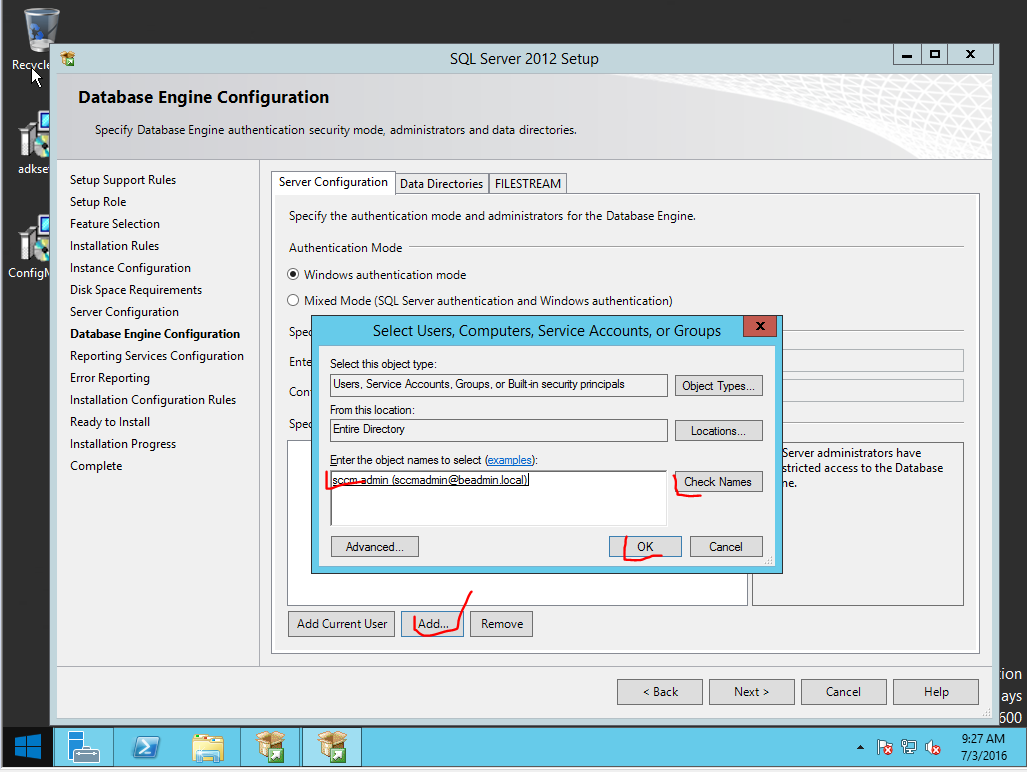The width and height of the screenshot is (1027, 772).
Task: Proceed with the Next button
Action: coord(752,692)
